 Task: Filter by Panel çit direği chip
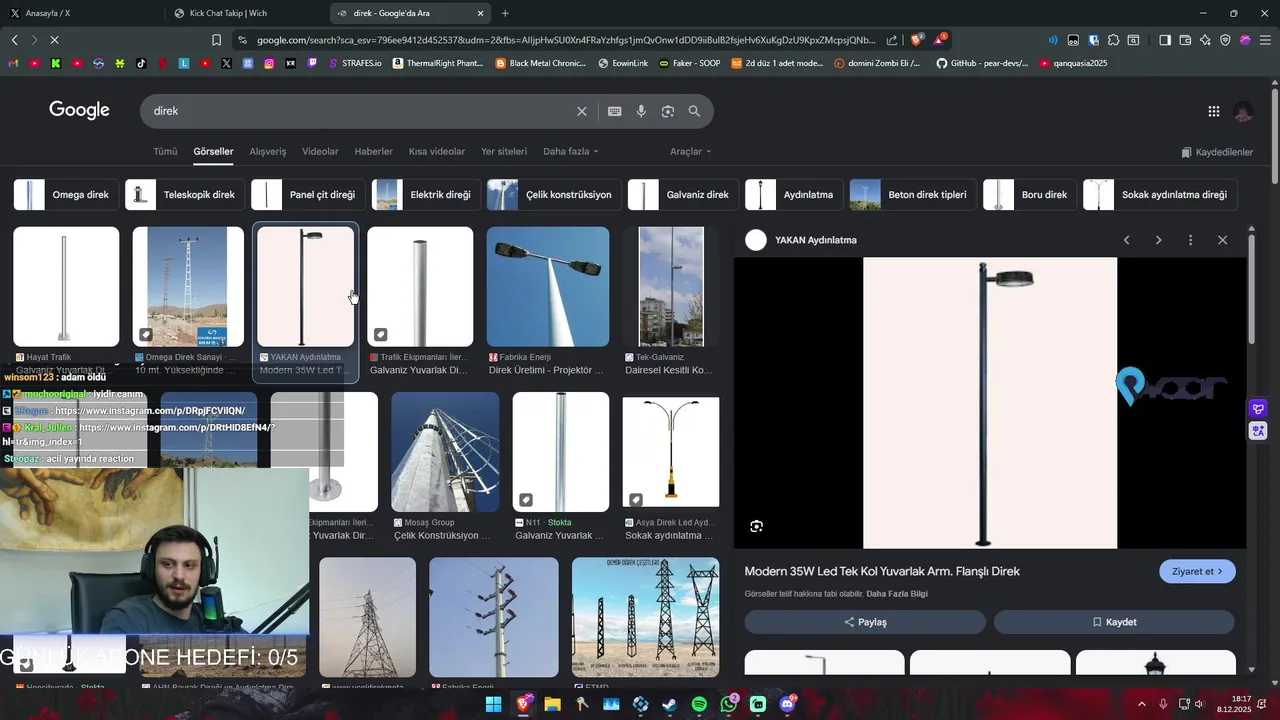pos(306,195)
